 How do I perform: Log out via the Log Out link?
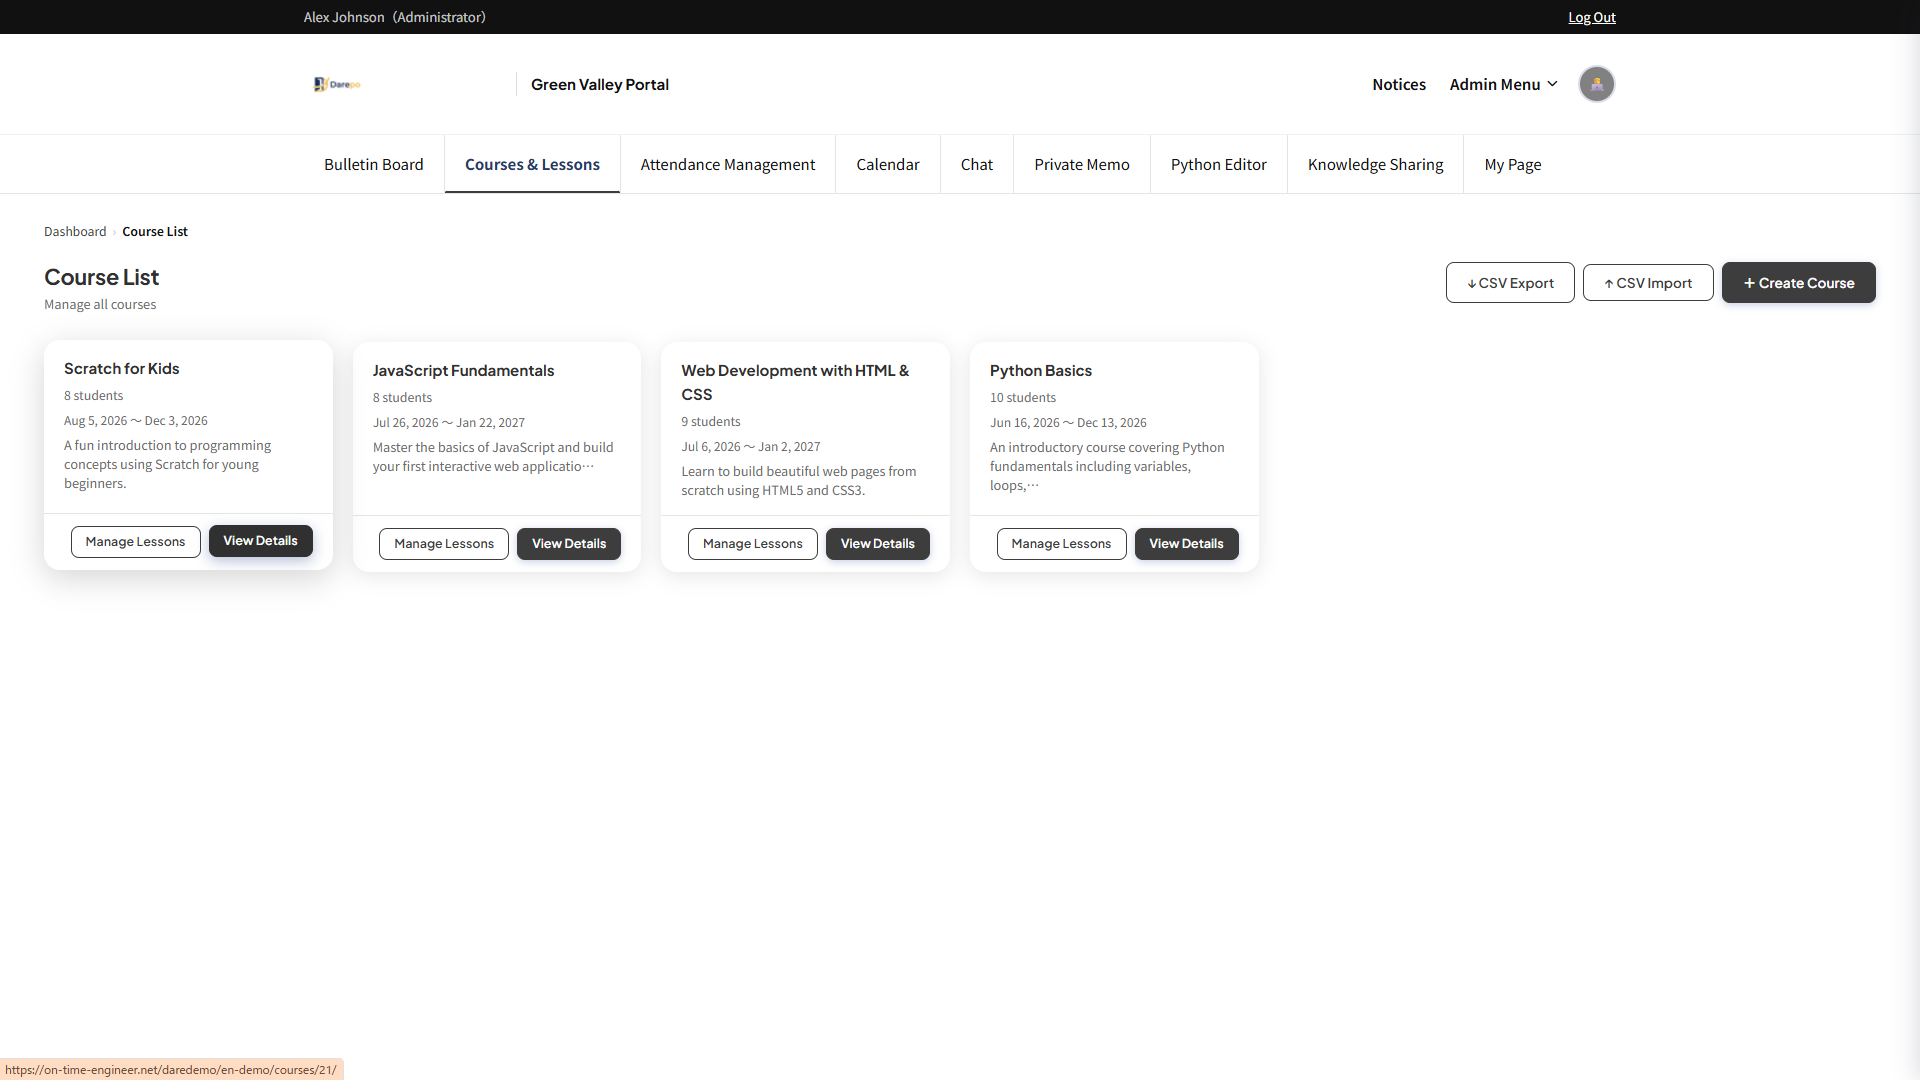click(1591, 17)
